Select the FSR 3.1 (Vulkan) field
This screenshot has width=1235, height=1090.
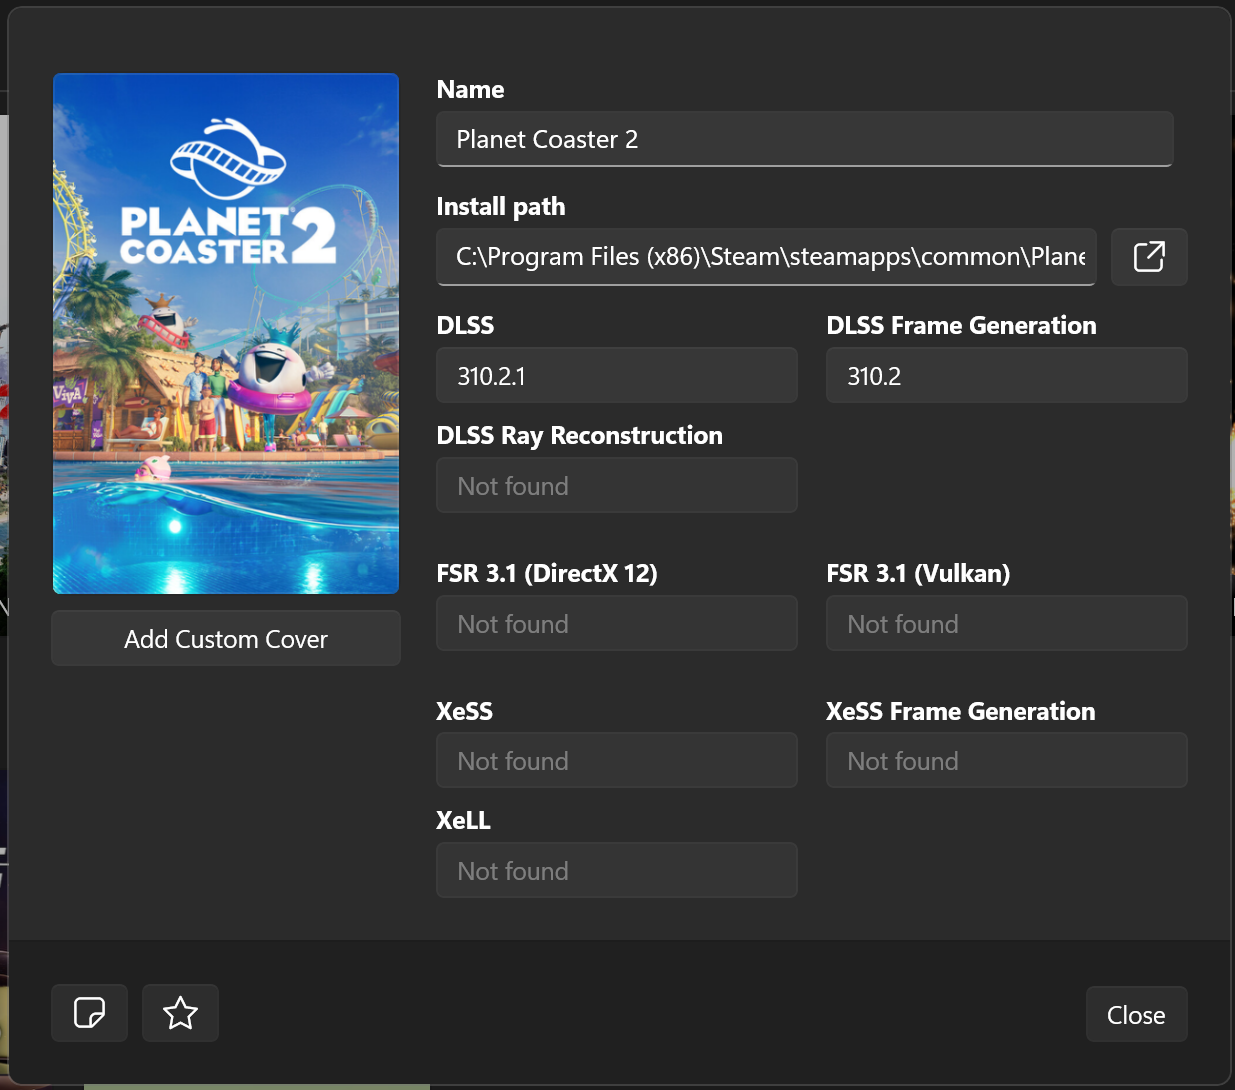pyautogui.click(x=1007, y=624)
